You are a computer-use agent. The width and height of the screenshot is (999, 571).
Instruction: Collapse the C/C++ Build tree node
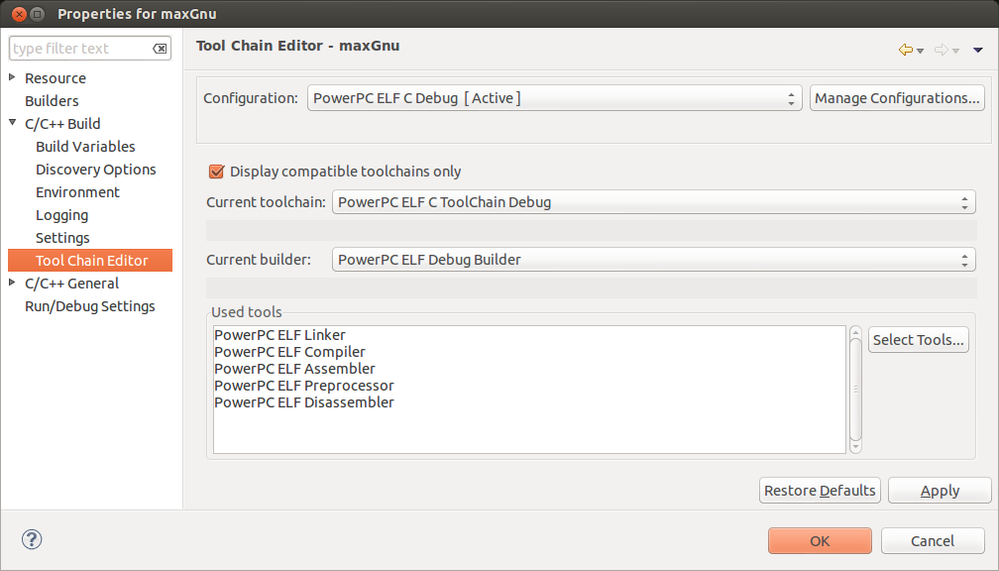[x=12, y=124]
